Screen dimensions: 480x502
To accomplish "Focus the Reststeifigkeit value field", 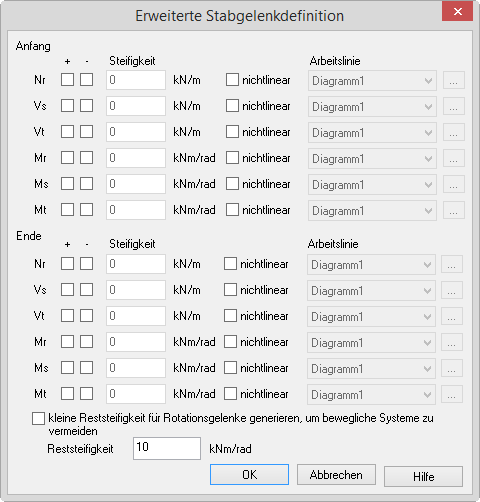I will [x=167, y=448].
